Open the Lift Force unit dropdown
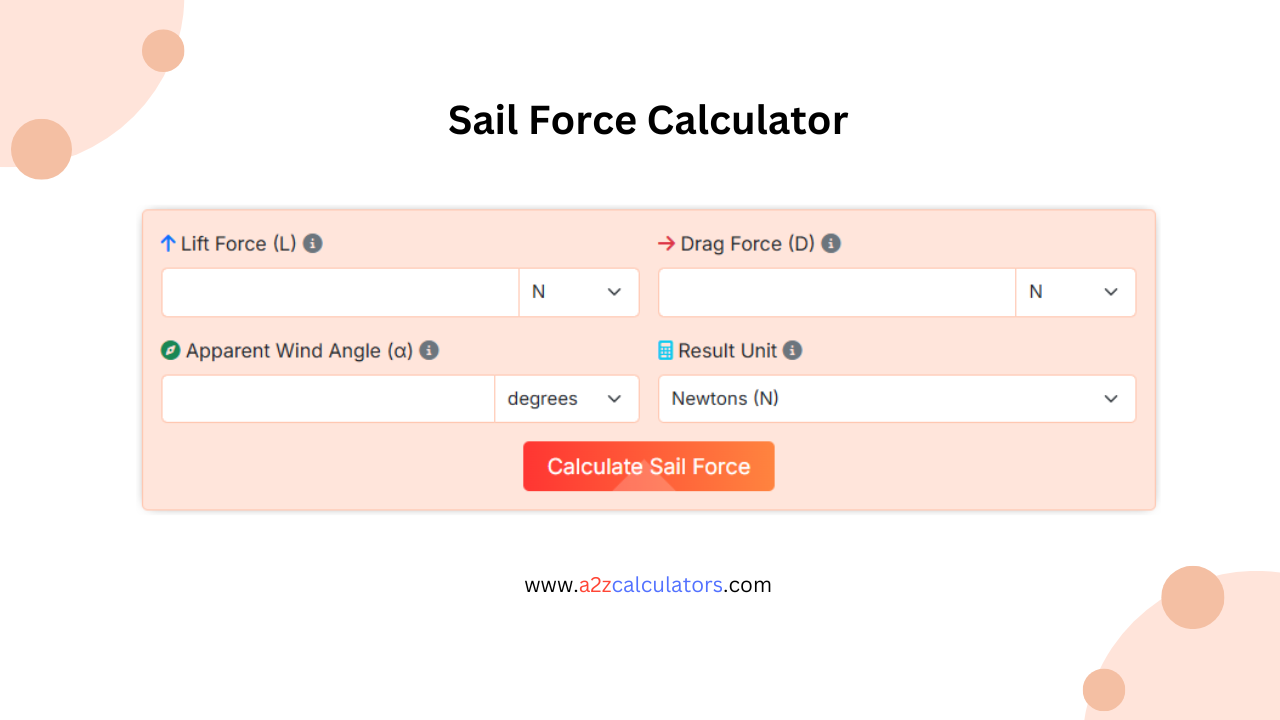Image resolution: width=1280 pixels, height=720 pixels. [x=579, y=292]
